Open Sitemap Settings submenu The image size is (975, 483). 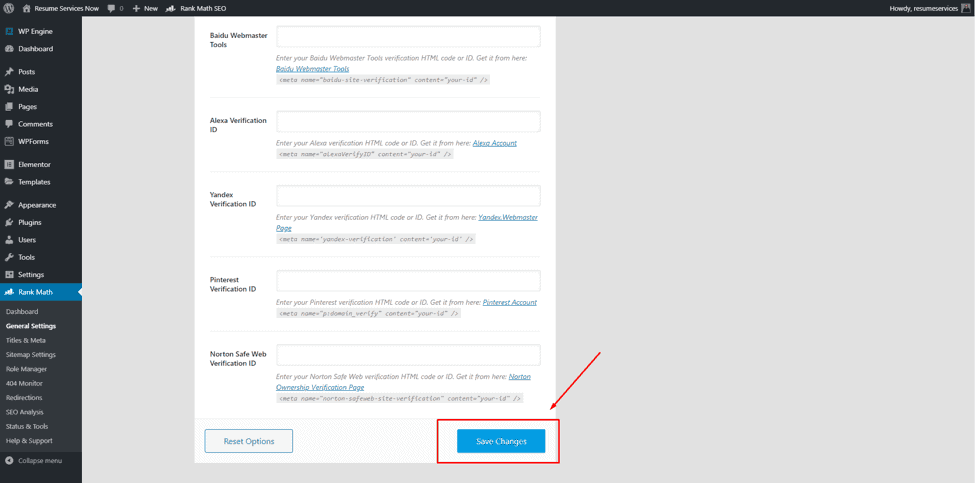pos(30,354)
